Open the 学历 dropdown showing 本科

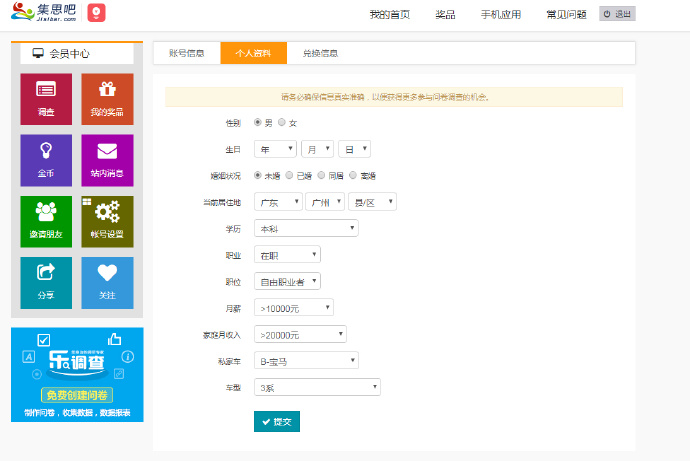point(306,228)
